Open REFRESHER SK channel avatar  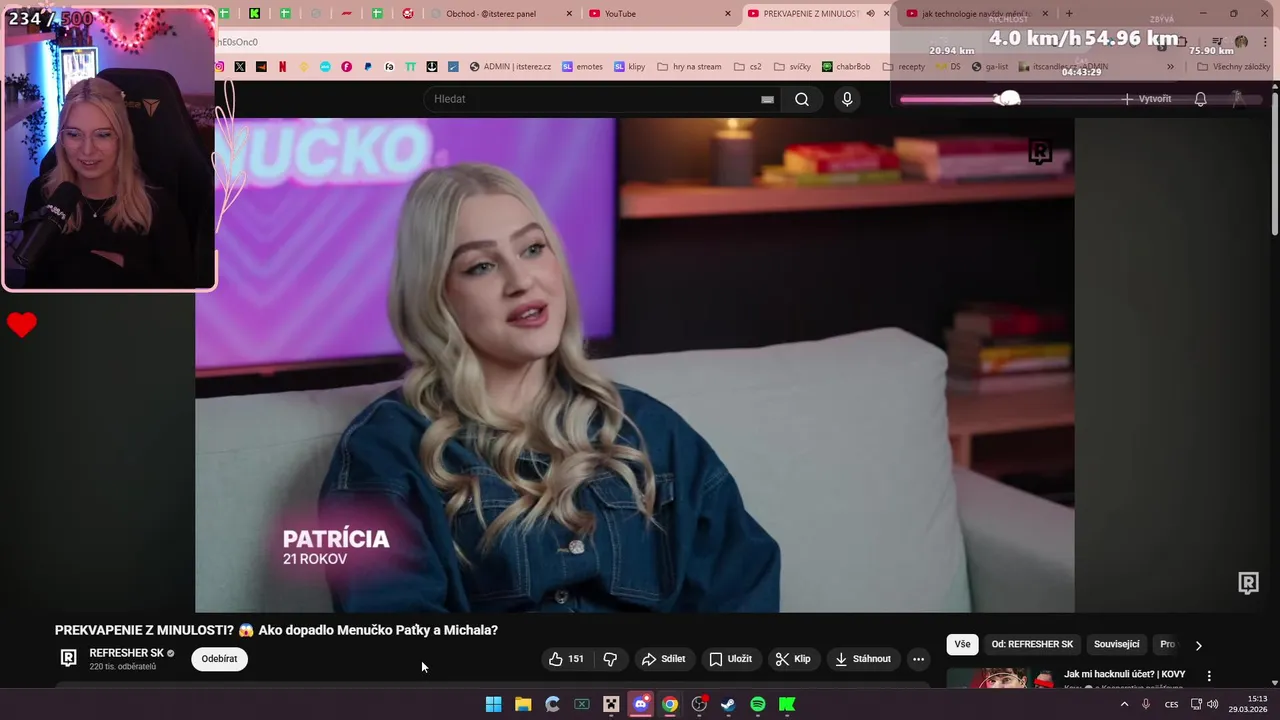click(68, 658)
